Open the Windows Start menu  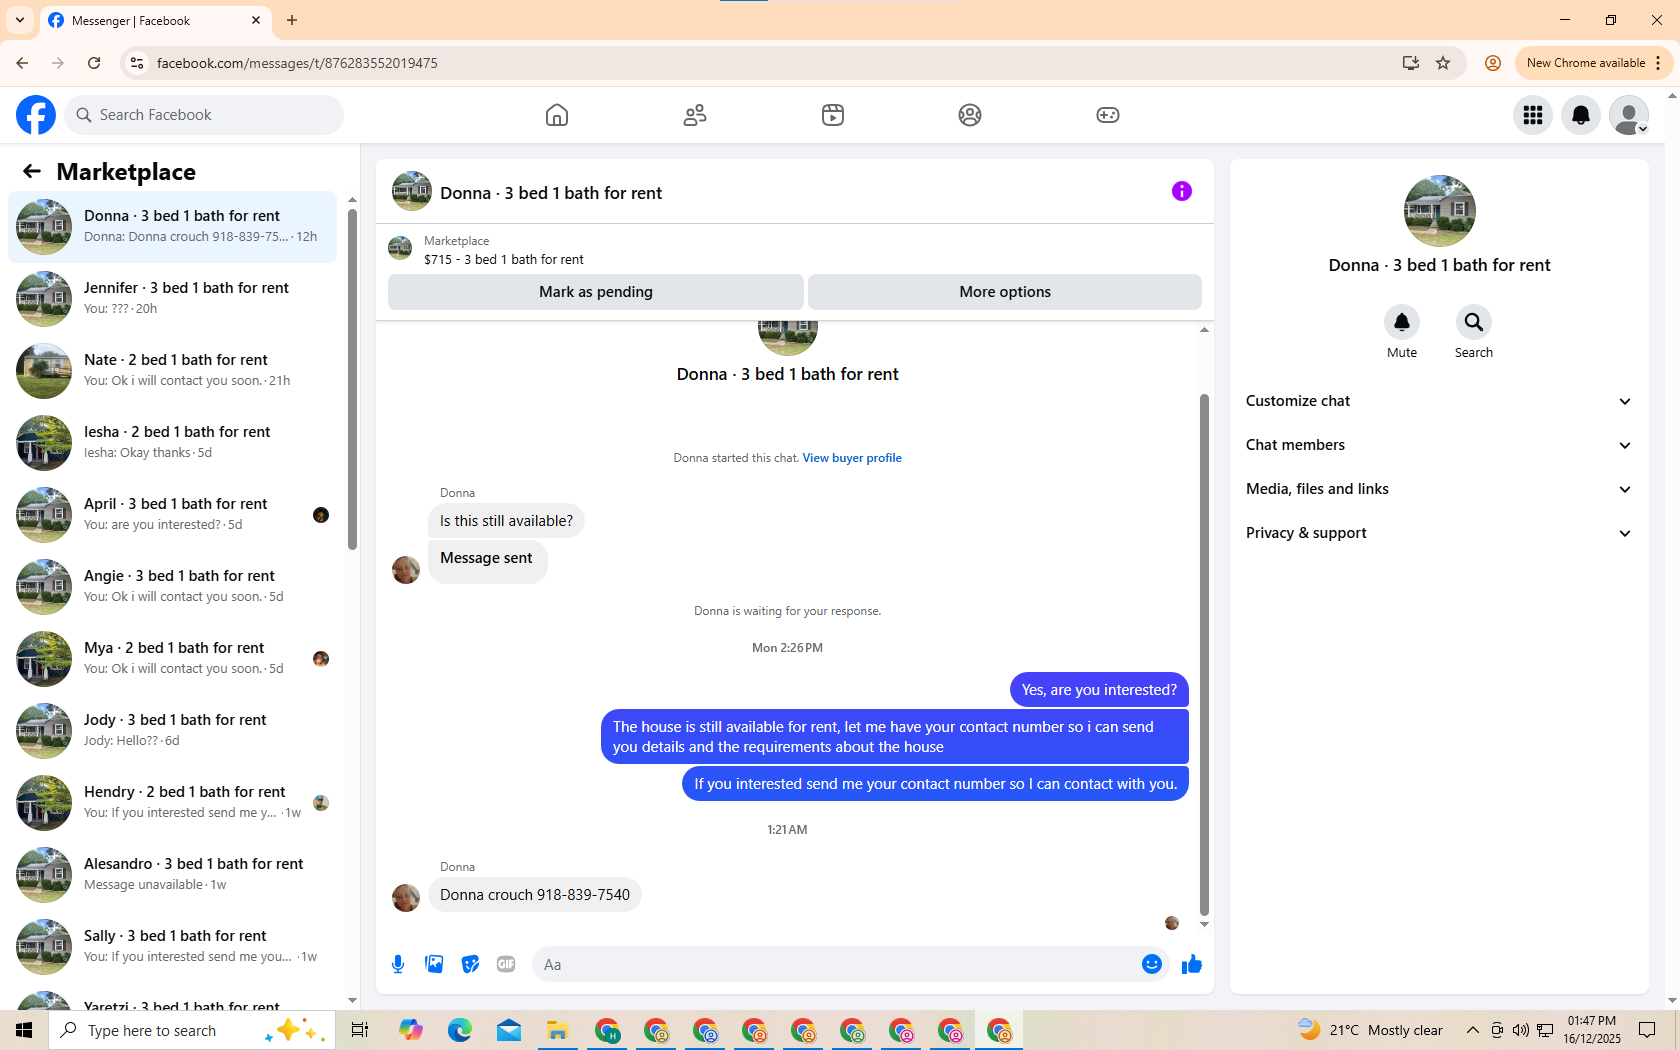[24, 1030]
